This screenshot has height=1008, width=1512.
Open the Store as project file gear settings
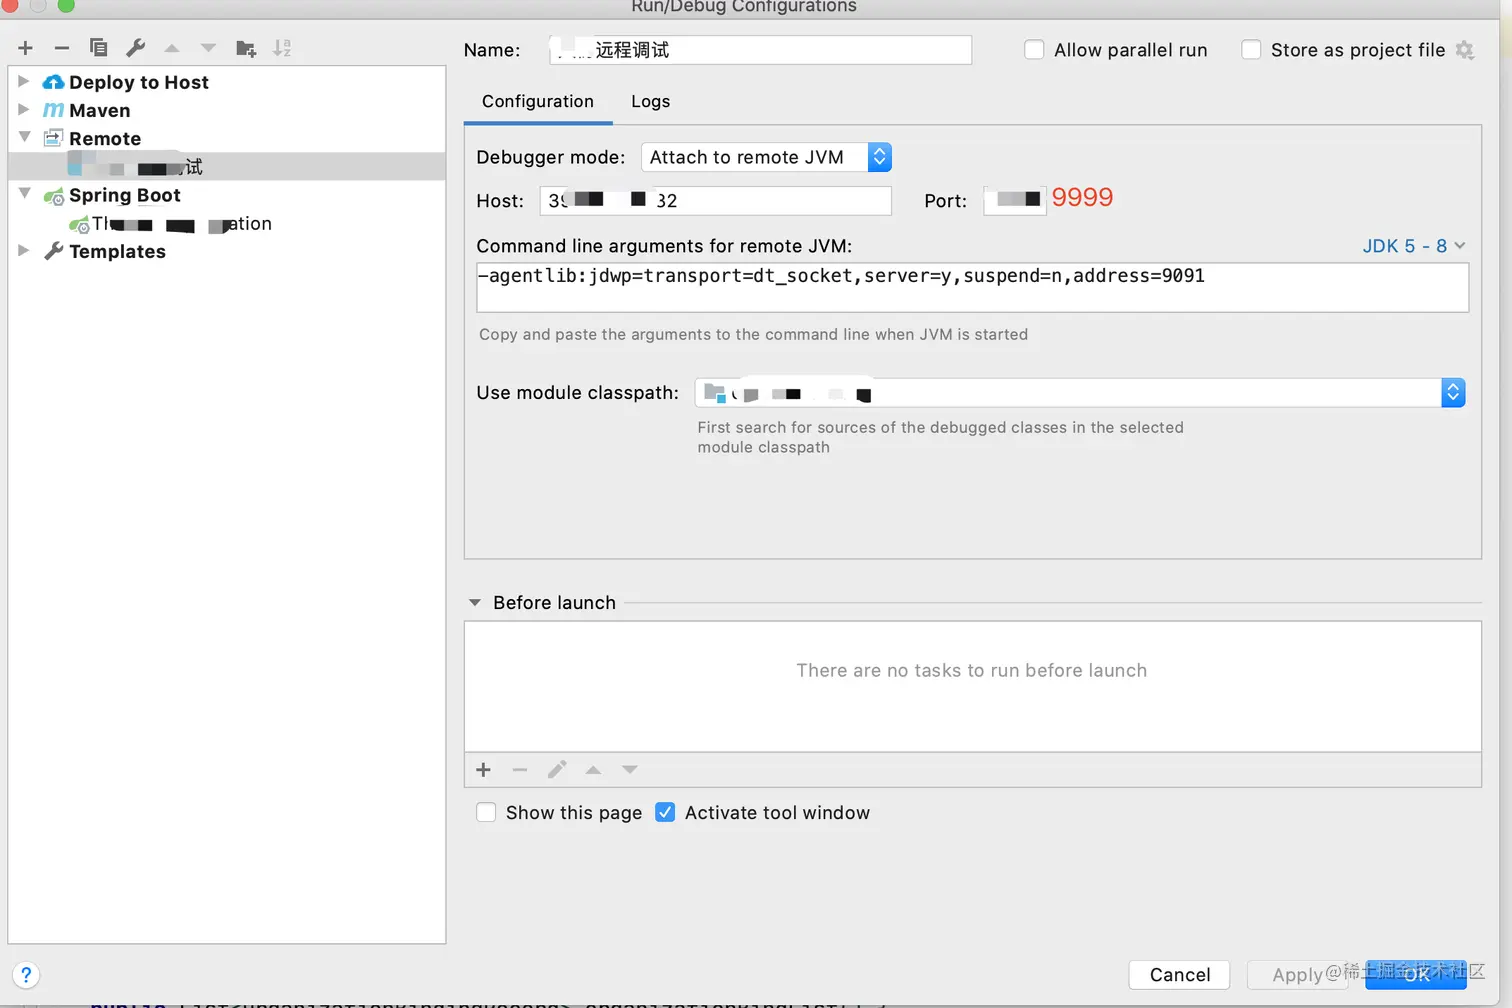pos(1465,50)
